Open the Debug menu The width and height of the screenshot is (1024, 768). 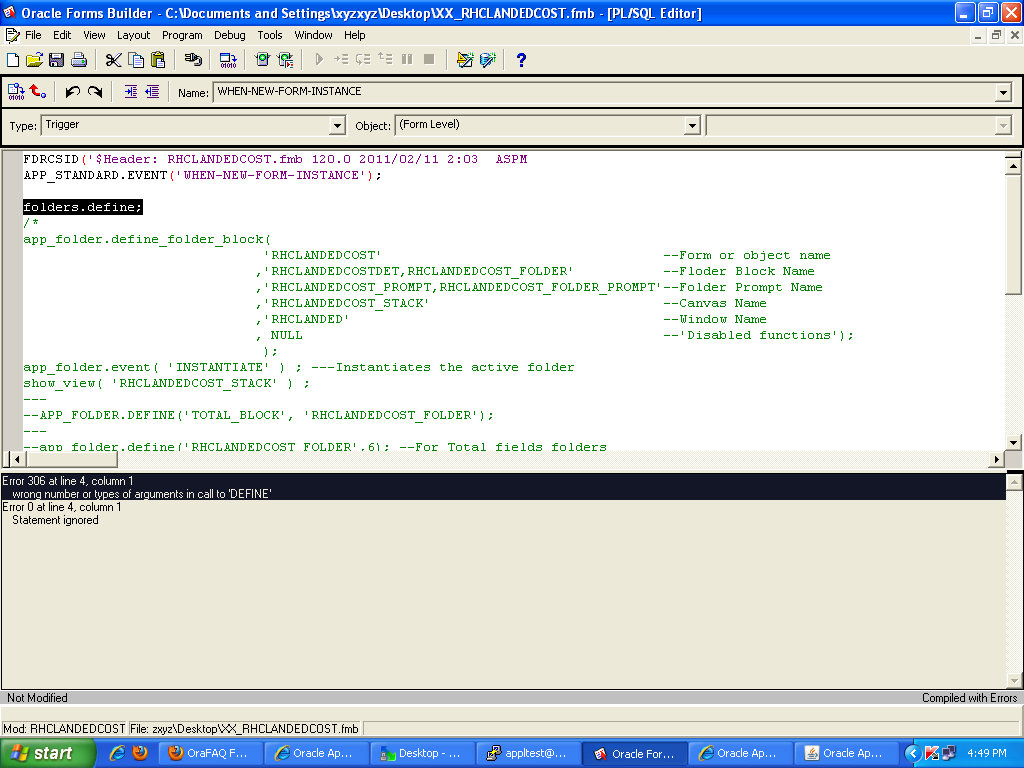tap(230, 35)
